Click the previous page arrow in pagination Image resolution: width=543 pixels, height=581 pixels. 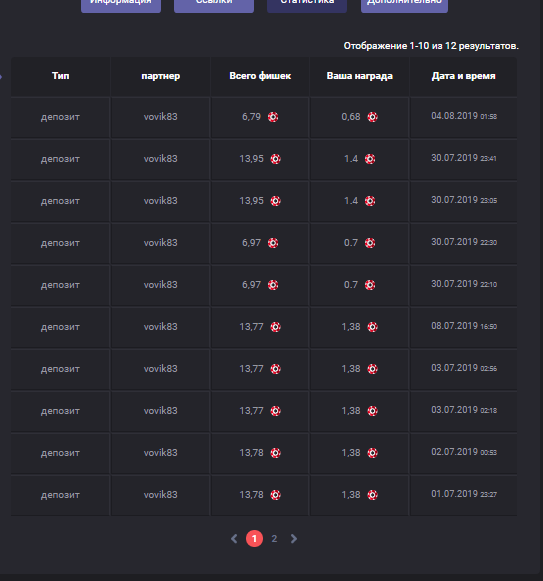tap(234, 539)
